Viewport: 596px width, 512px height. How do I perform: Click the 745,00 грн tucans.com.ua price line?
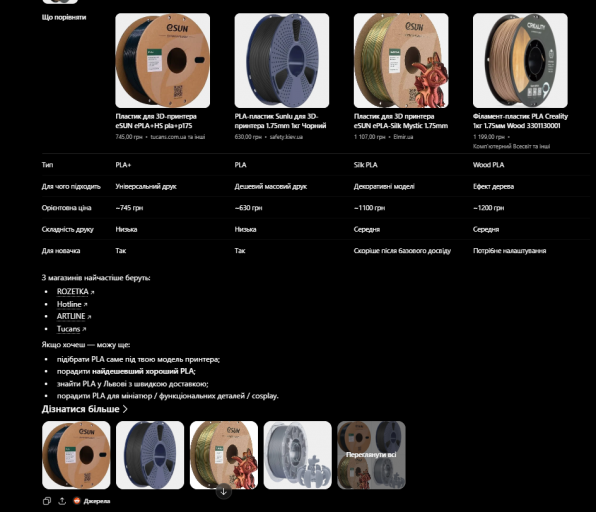(x=160, y=137)
